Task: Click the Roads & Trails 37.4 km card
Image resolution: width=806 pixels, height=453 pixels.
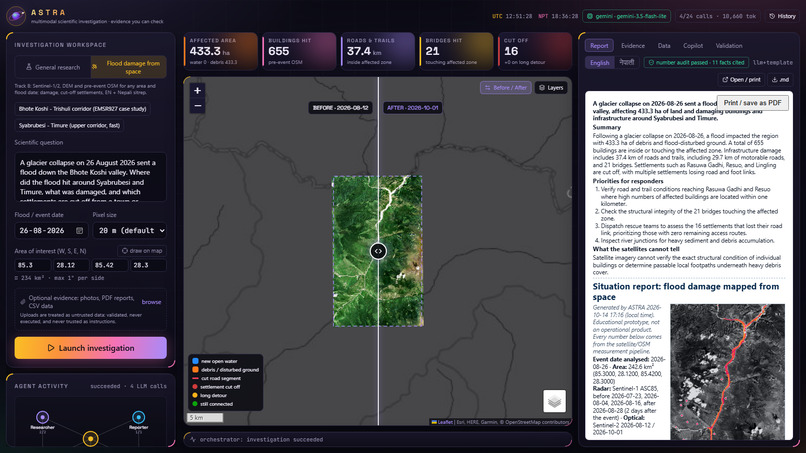Action: click(378, 51)
